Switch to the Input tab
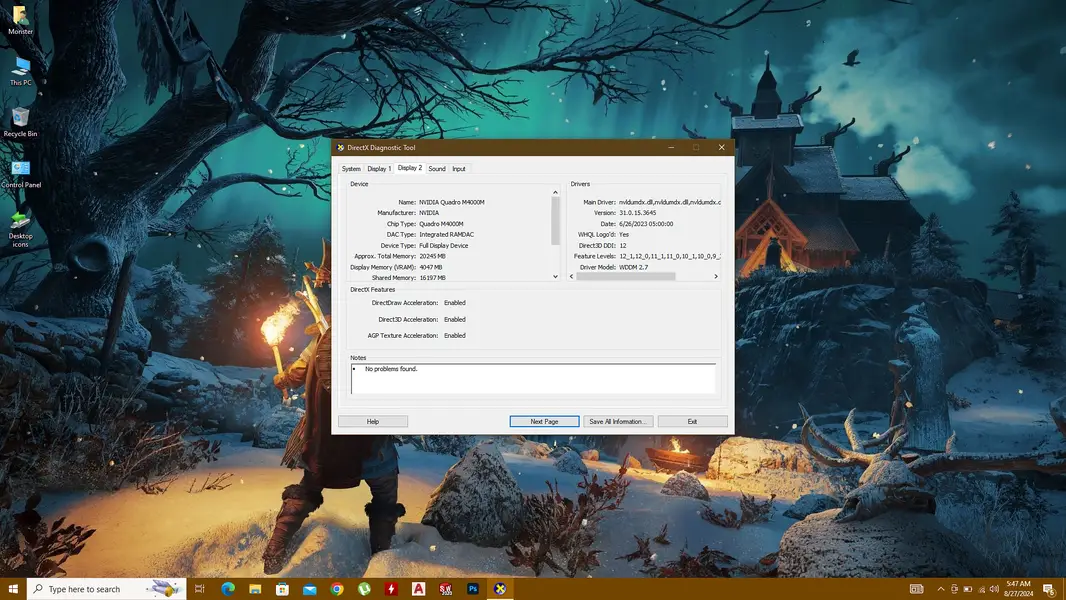 tap(459, 169)
